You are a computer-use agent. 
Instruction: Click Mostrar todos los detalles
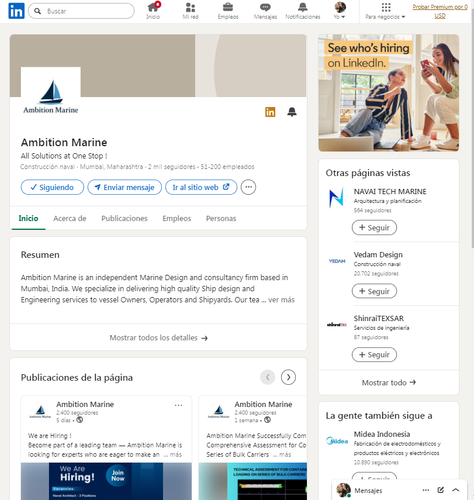[158, 338]
